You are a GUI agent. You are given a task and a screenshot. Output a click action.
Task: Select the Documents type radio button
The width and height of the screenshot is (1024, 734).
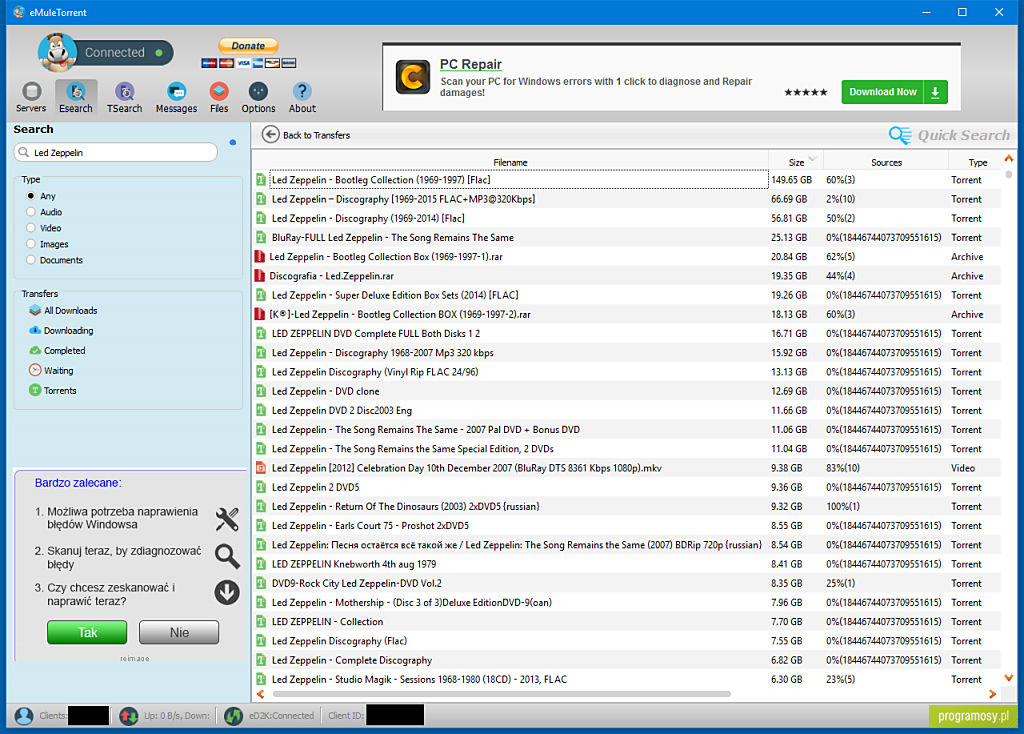pyautogui.click(x=31, y=260)
